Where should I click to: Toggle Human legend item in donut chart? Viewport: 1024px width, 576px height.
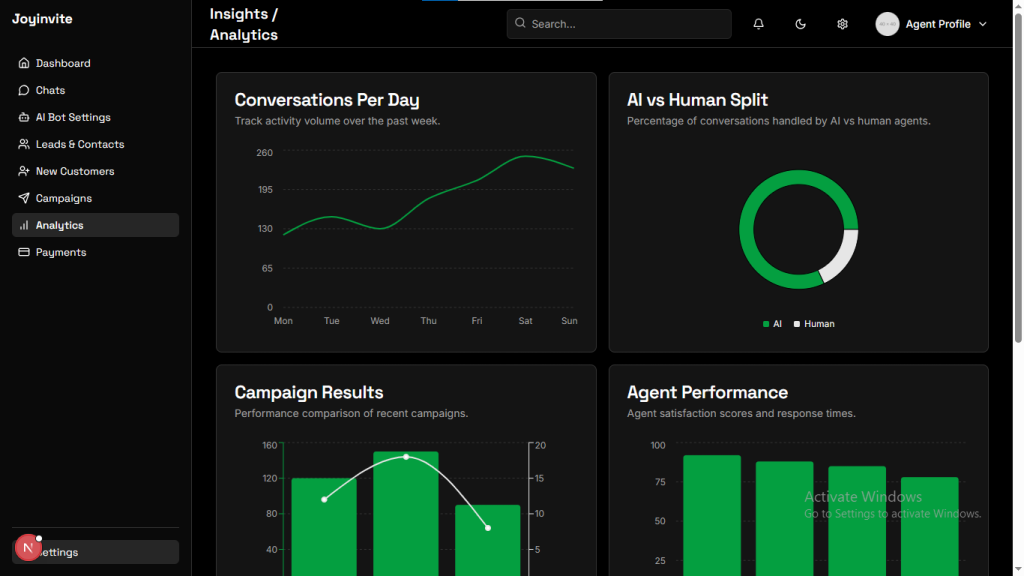[814, 324]
